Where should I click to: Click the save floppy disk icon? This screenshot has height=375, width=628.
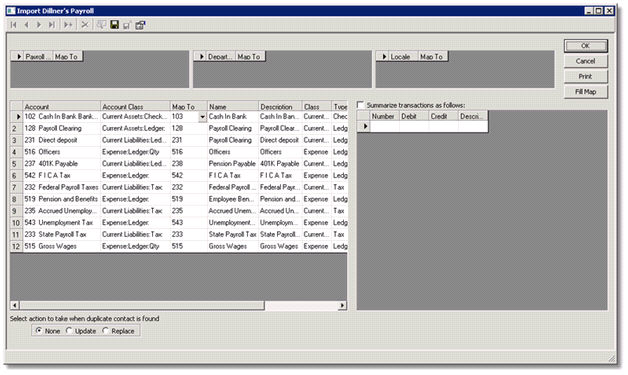point(115,25)
